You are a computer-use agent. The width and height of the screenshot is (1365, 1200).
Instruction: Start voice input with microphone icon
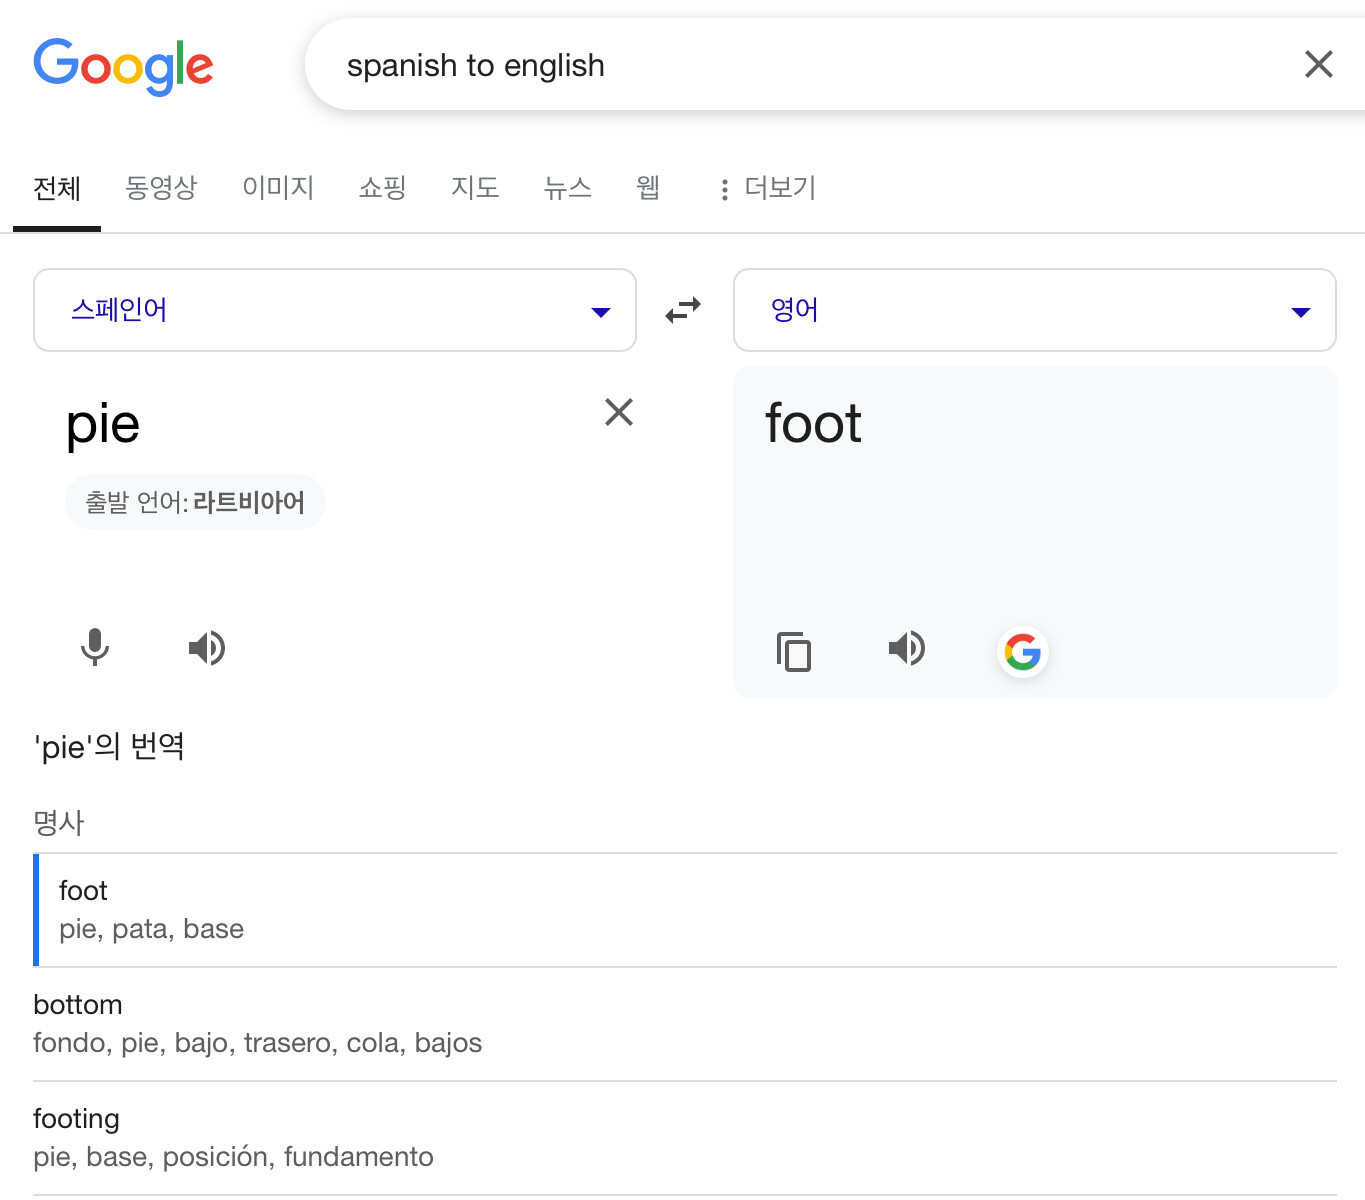coord(95,648)
